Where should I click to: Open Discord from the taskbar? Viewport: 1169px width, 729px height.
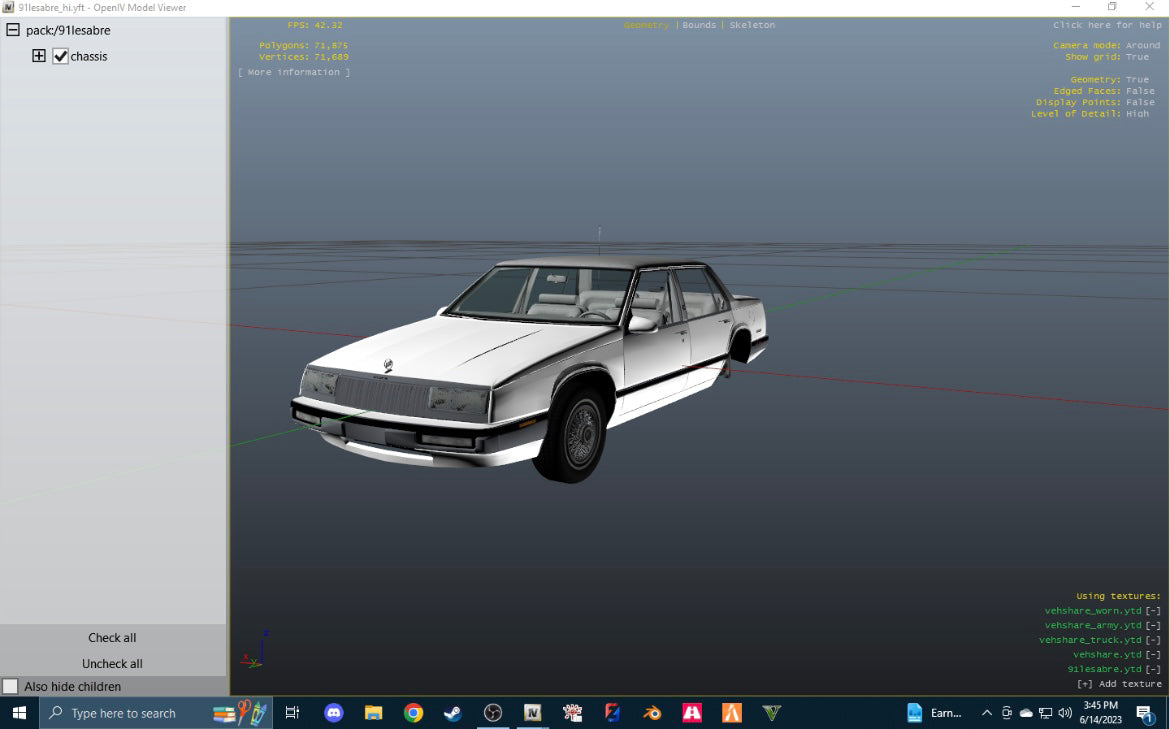pyautogui.click(x=333, y=713)
